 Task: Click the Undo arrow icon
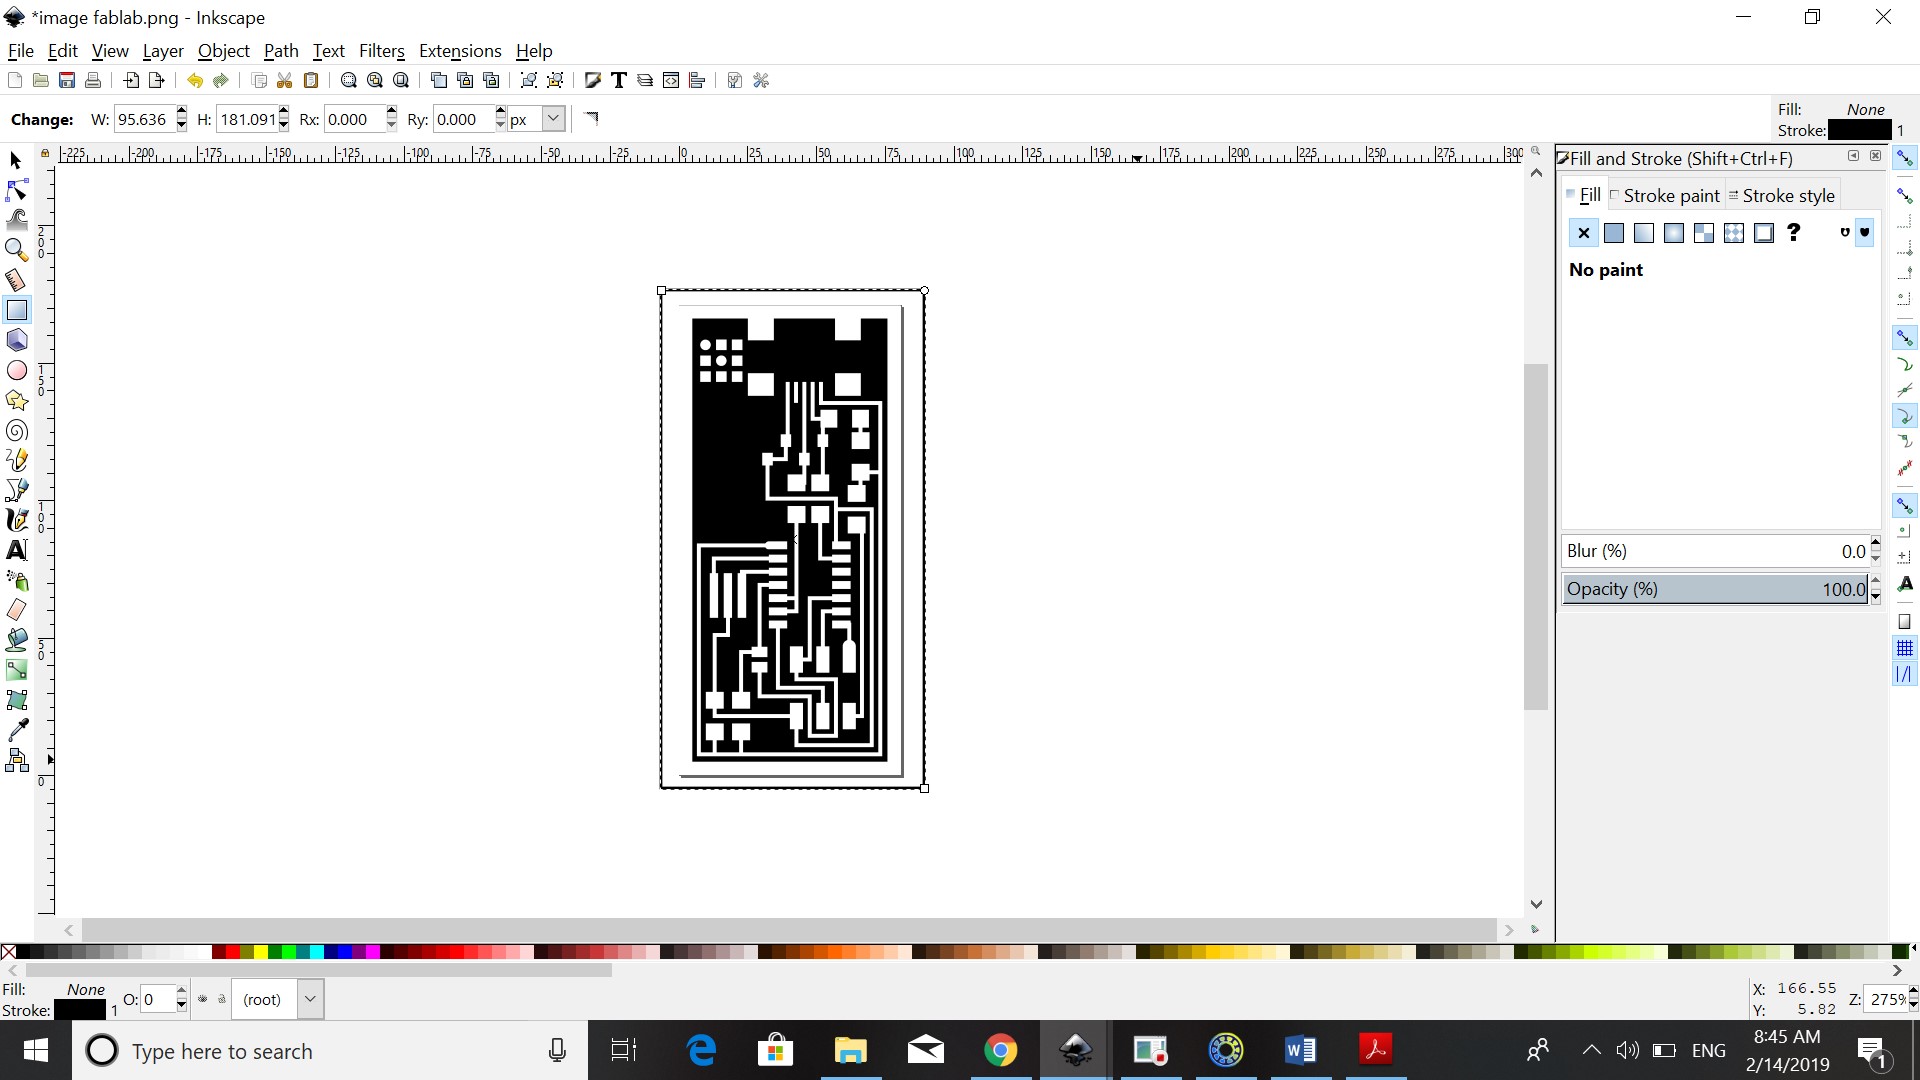click(195, 81)
